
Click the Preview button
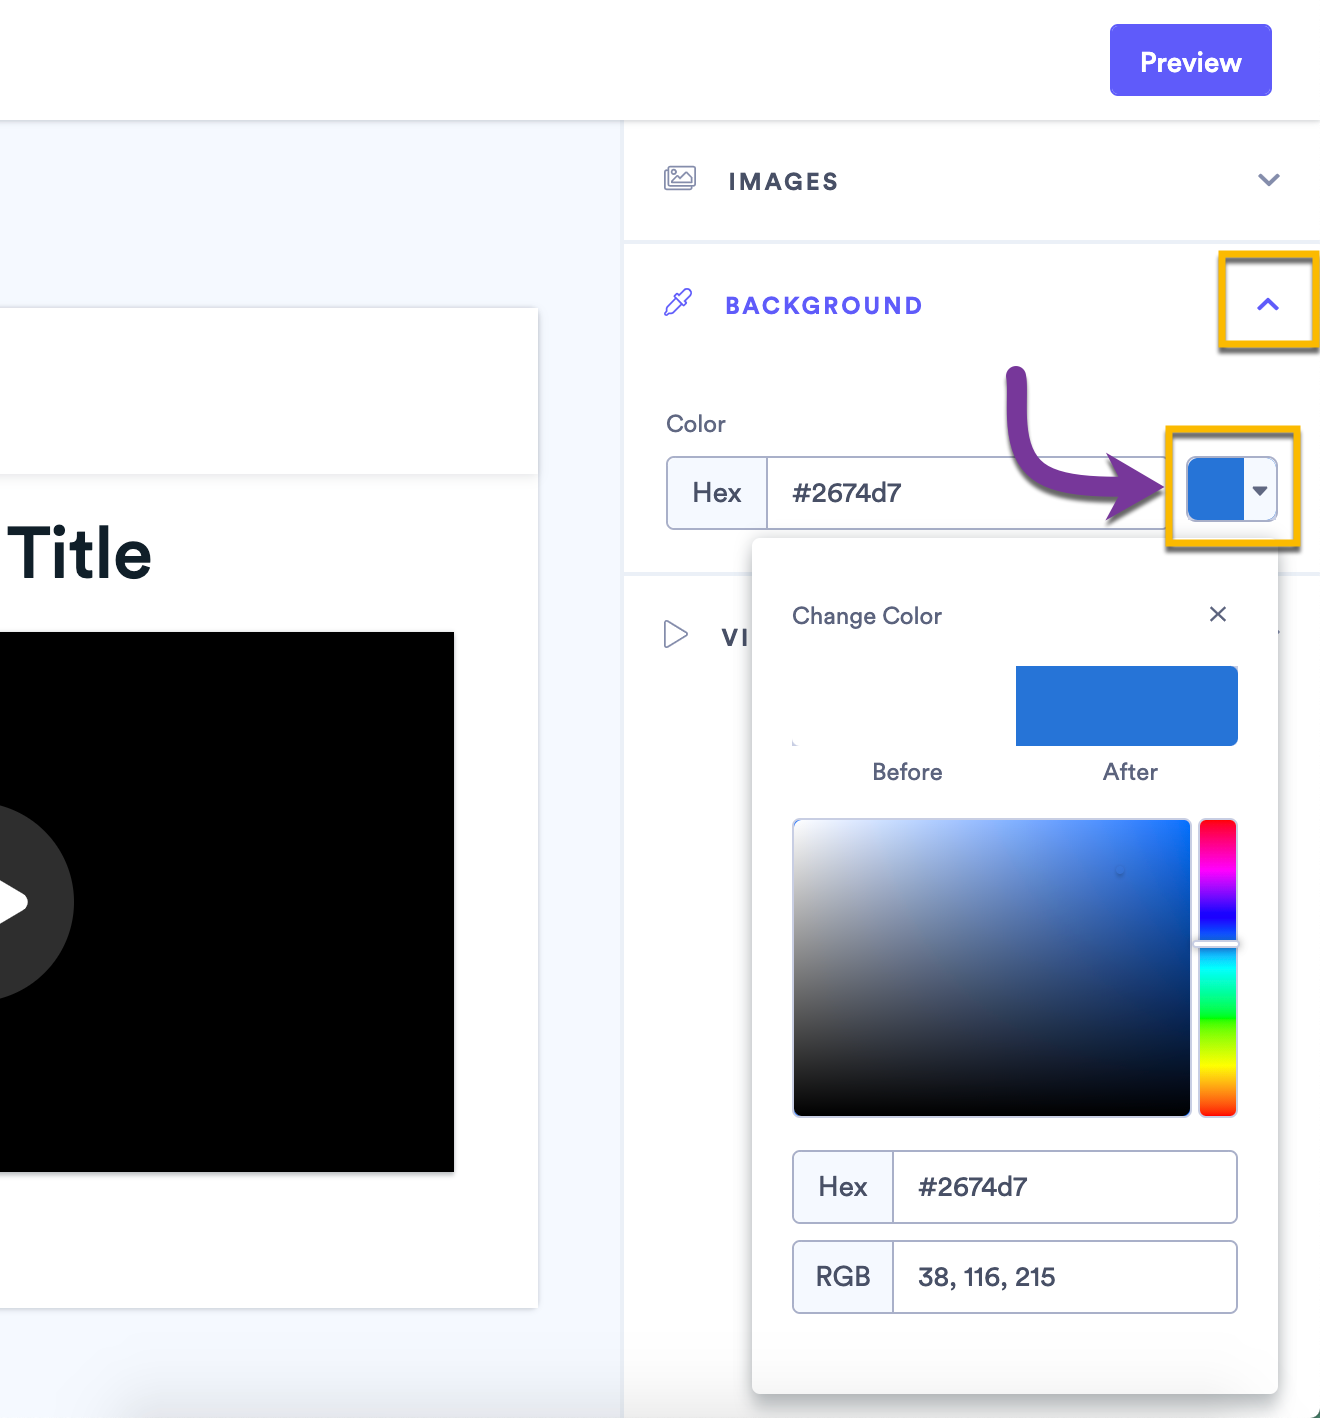(1189, 60)
